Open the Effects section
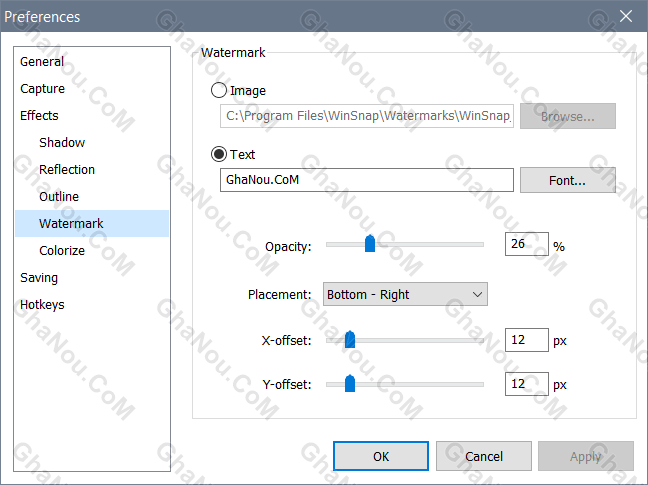 [92, 116]
